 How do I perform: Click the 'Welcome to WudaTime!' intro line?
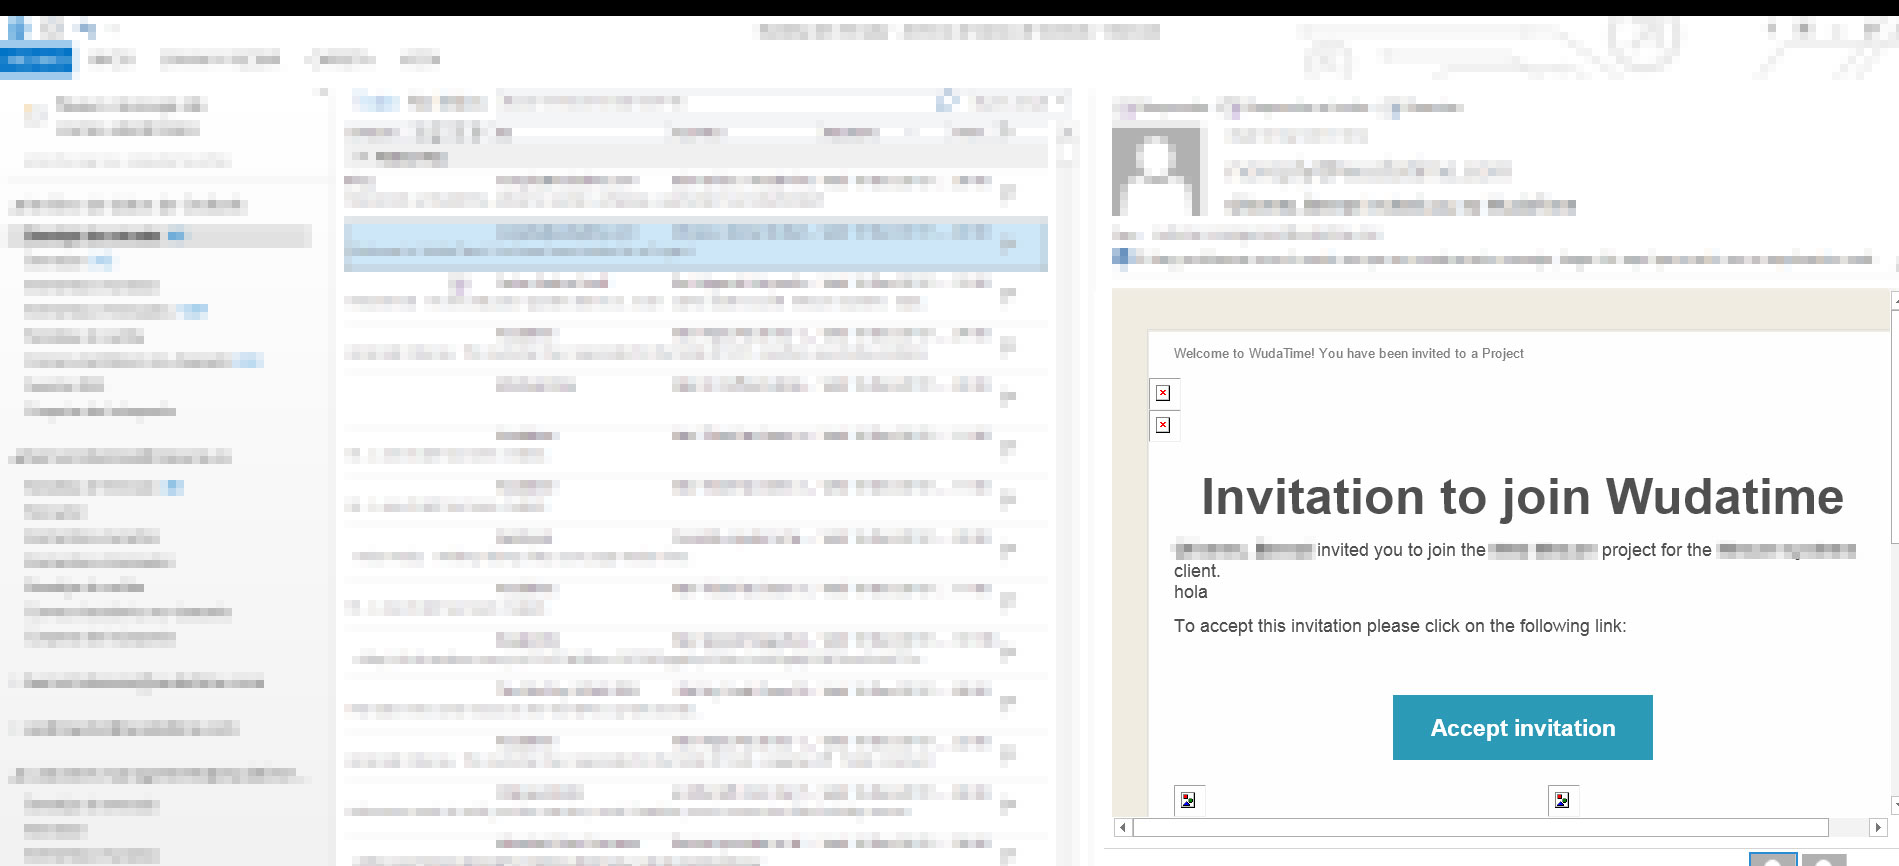click(1348, 353)
